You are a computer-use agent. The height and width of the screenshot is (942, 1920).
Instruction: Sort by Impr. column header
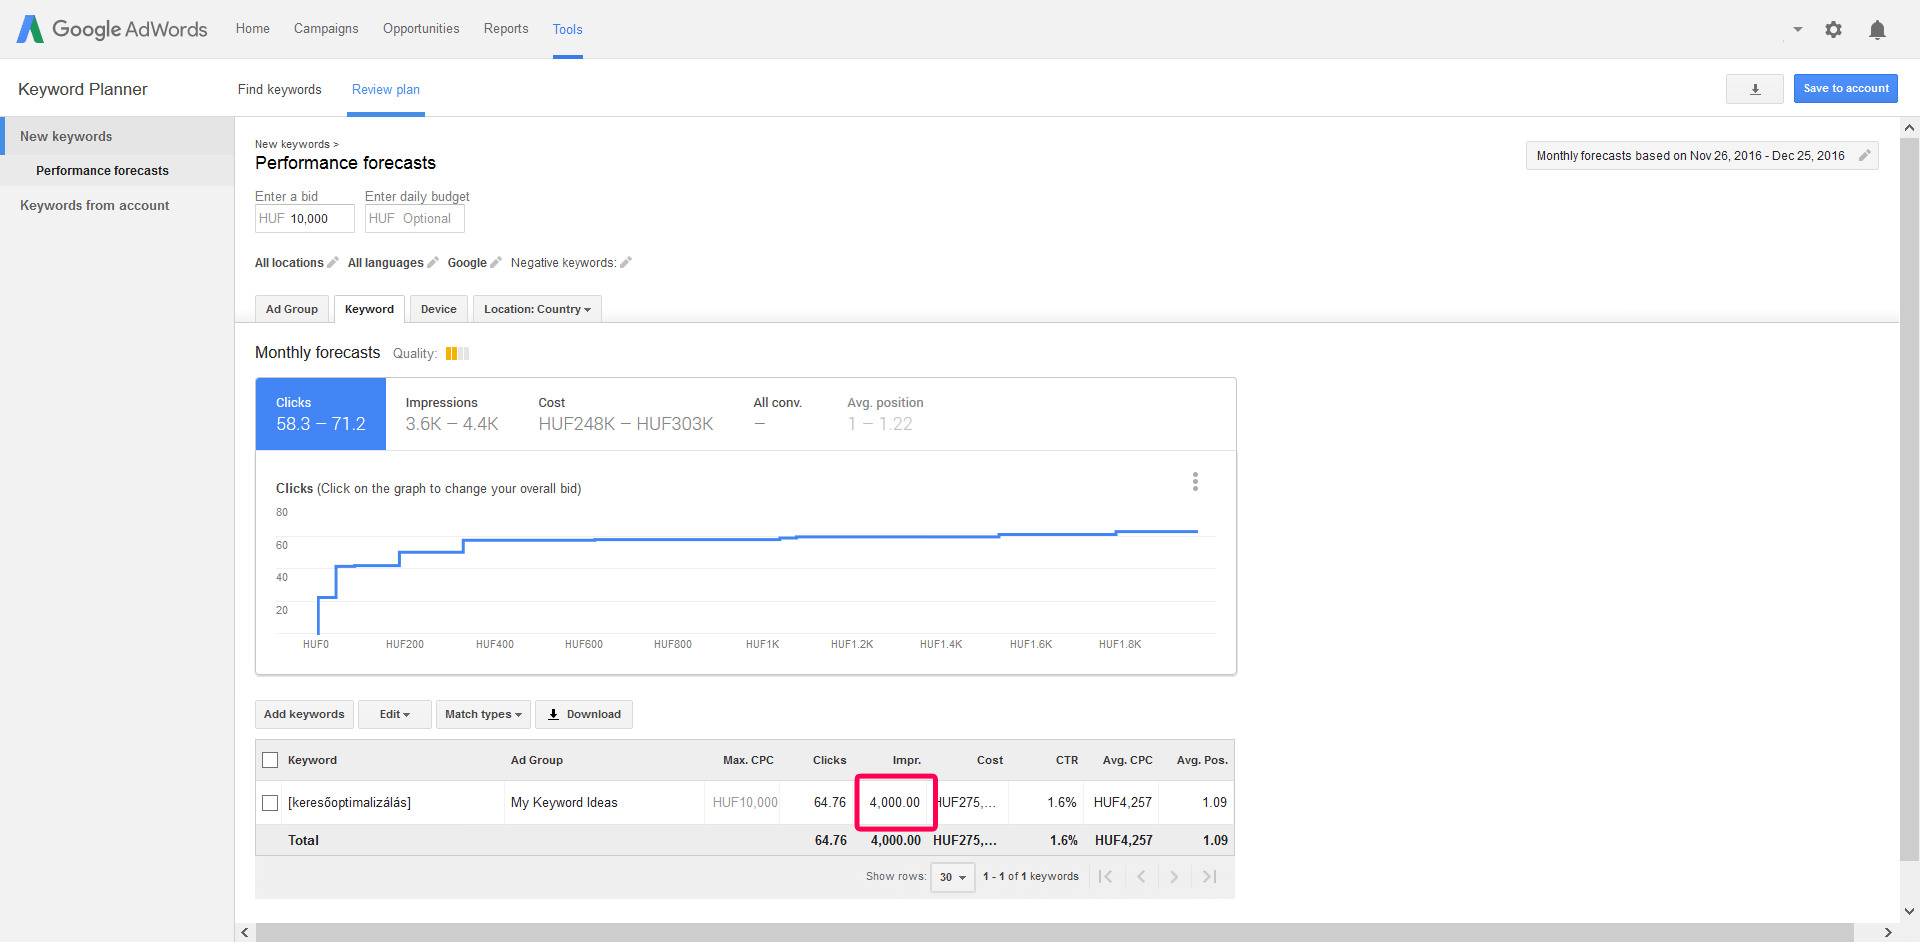tap(907, 760)
